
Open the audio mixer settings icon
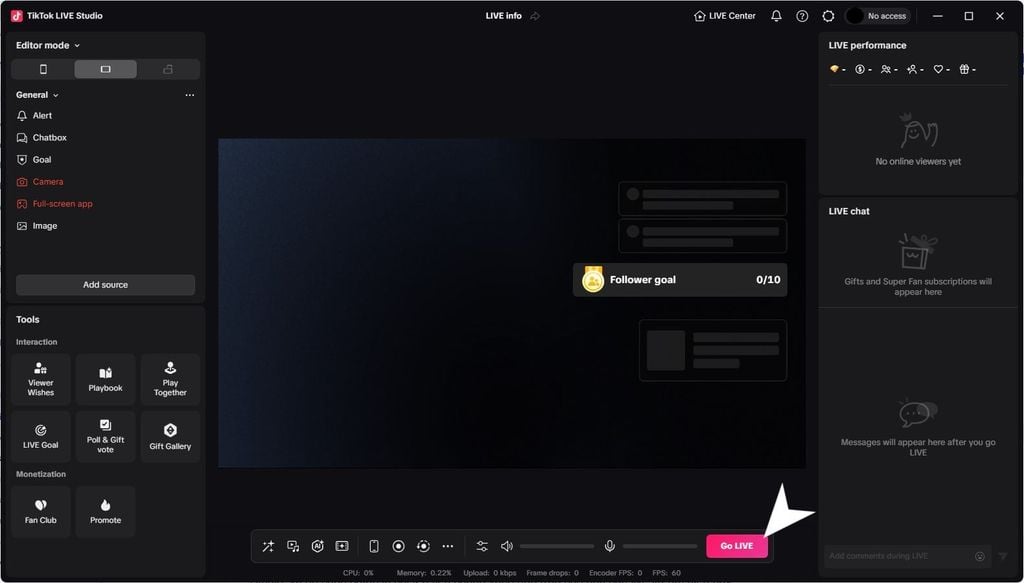tap(481, 546)
